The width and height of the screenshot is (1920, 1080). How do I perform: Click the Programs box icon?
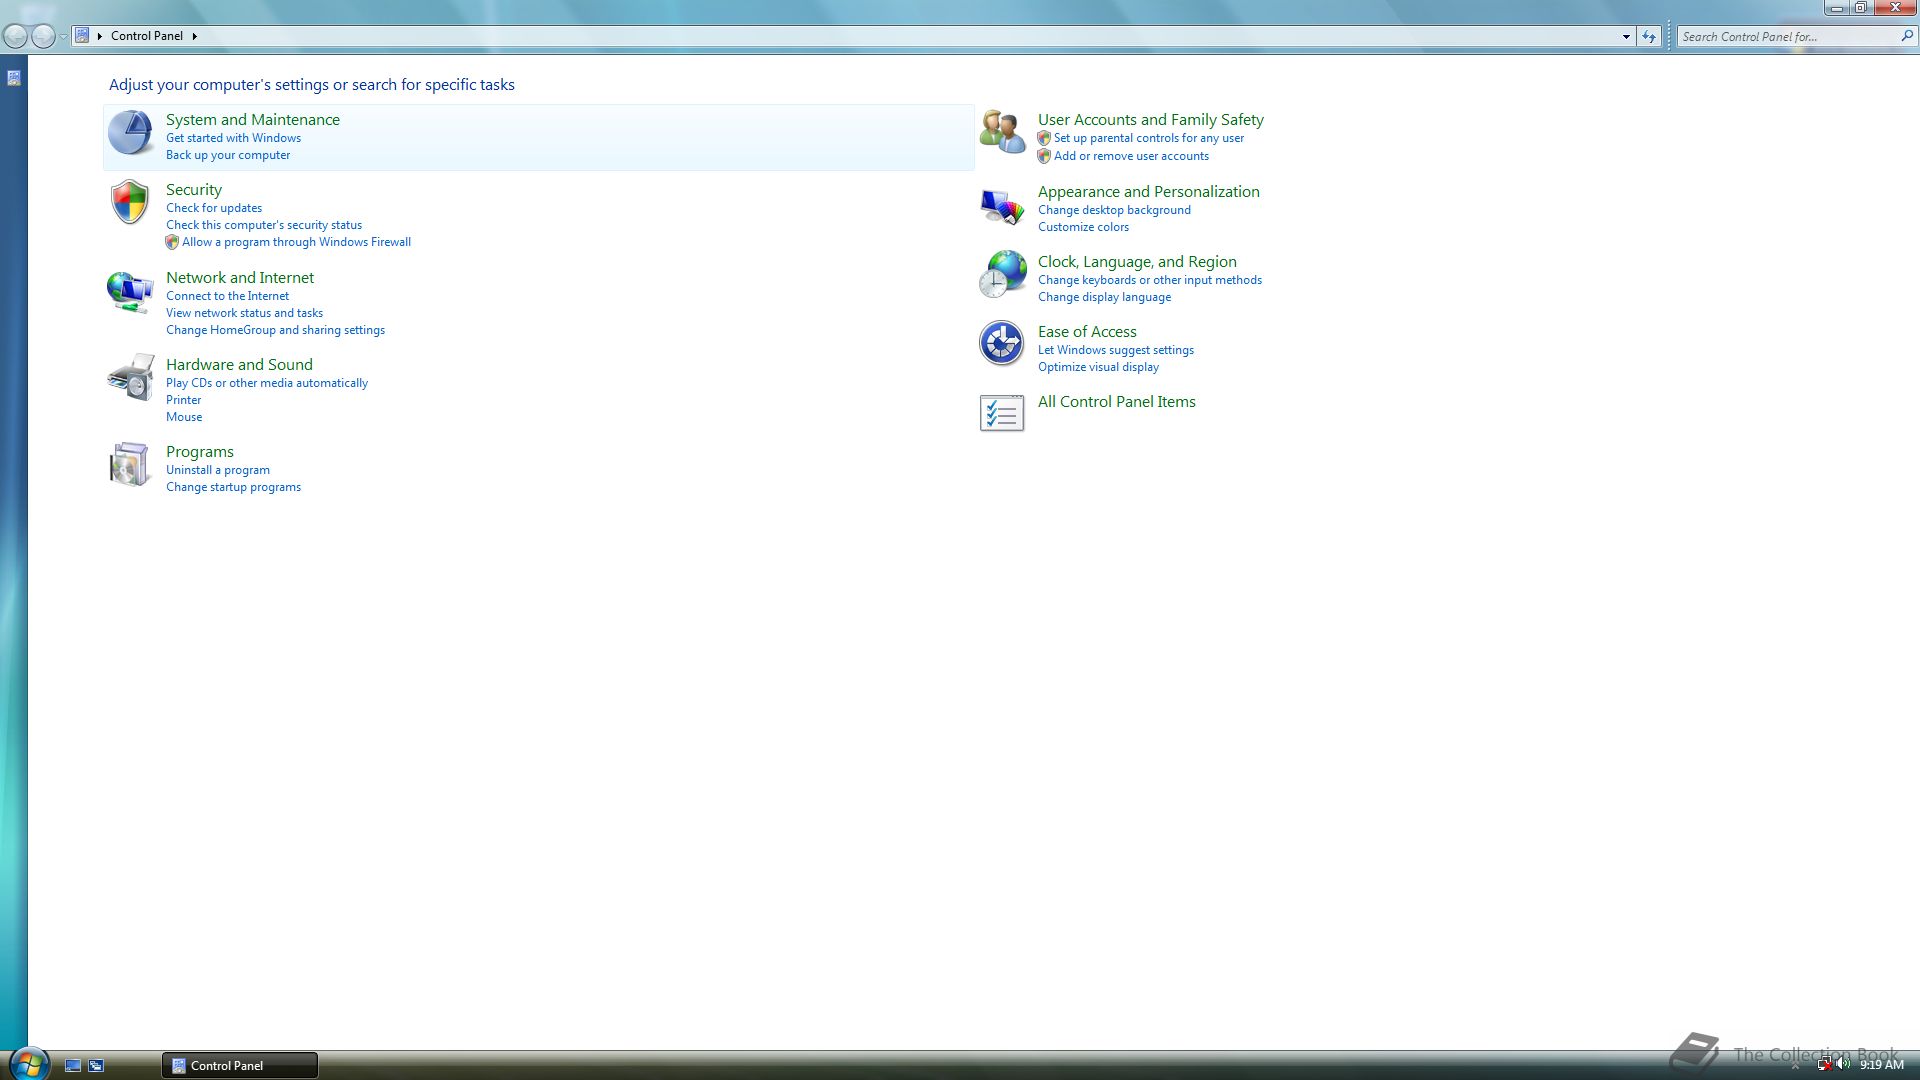[x=130, y=464]
